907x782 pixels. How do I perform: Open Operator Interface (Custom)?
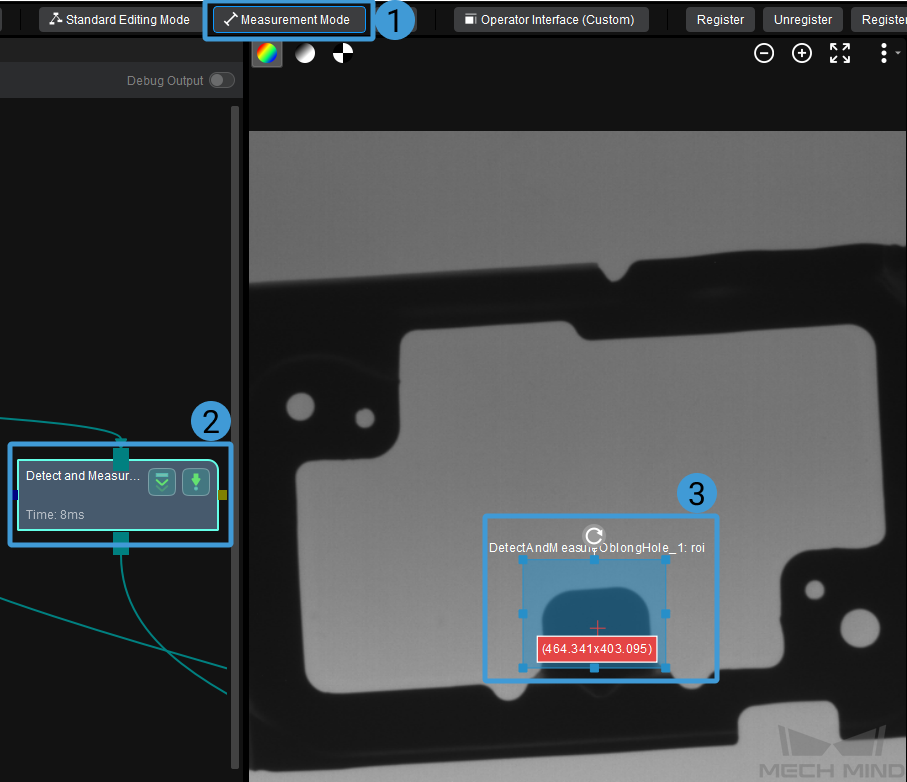coord(551,20)
